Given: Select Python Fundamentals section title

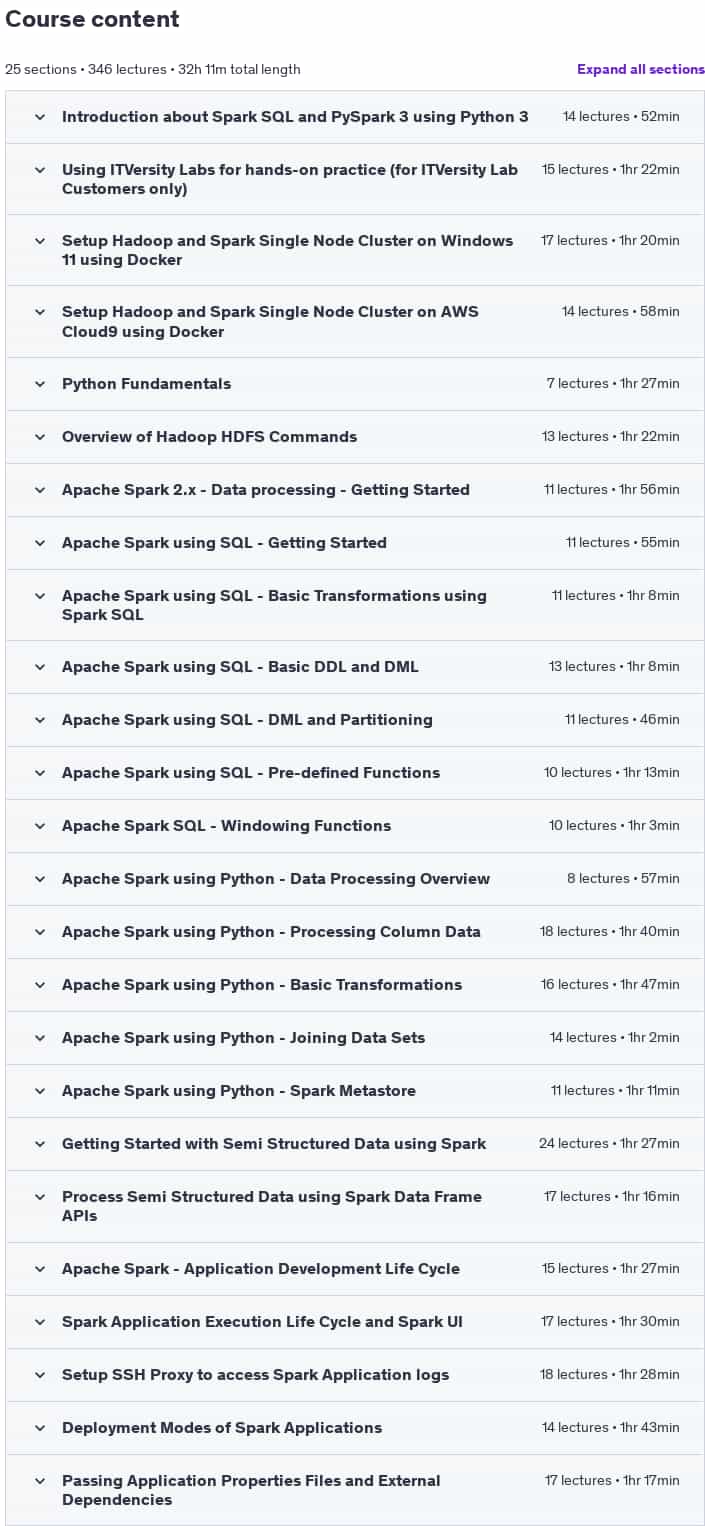Looking at the screenshot, I should pos(146,384).
